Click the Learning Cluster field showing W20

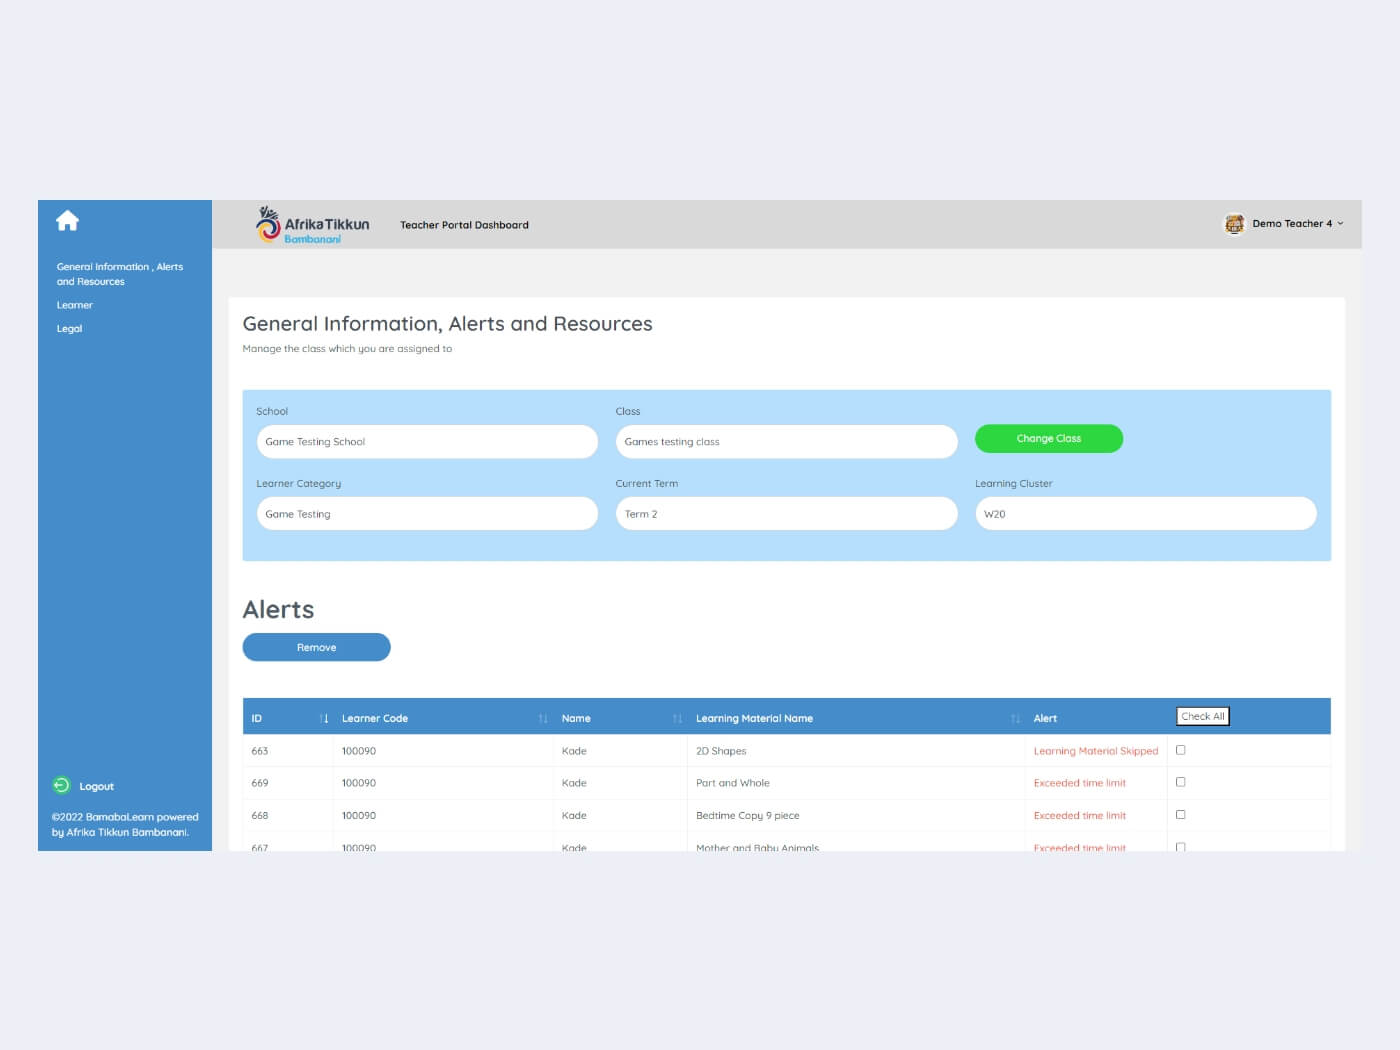1145,514
